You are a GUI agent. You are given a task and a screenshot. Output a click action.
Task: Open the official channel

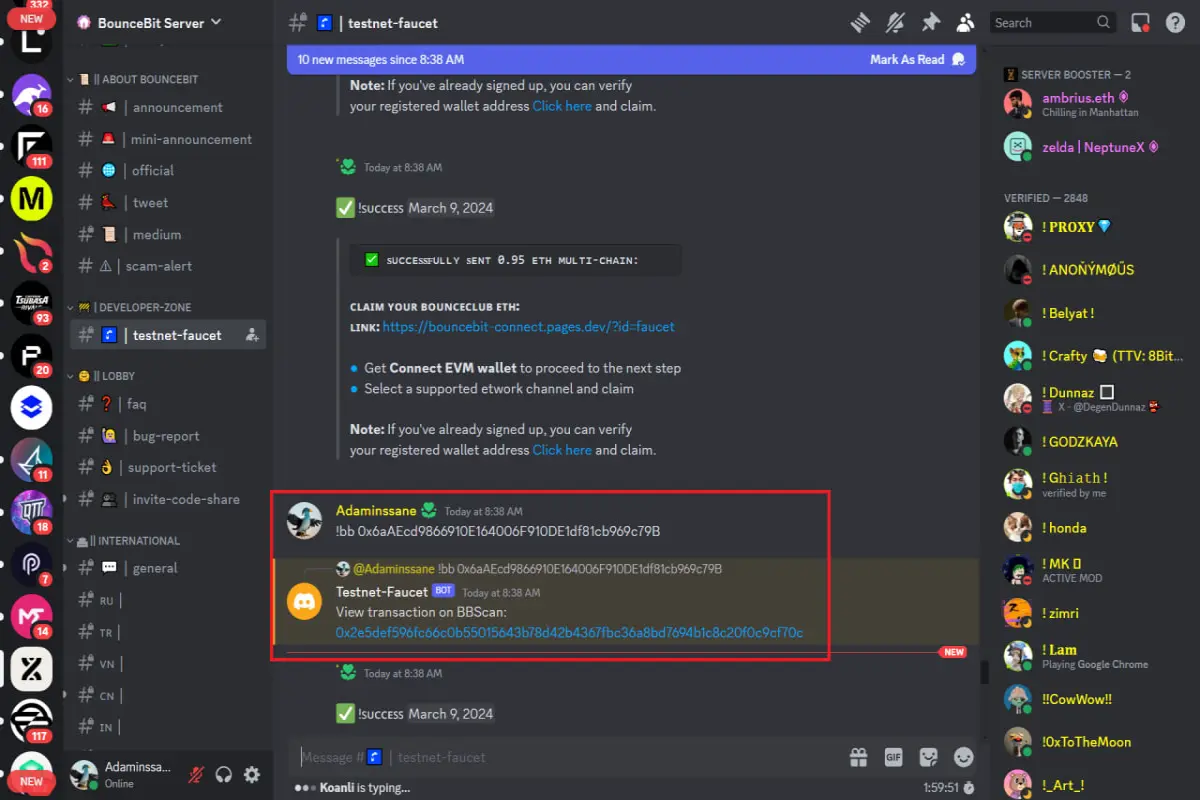point(168,170)
